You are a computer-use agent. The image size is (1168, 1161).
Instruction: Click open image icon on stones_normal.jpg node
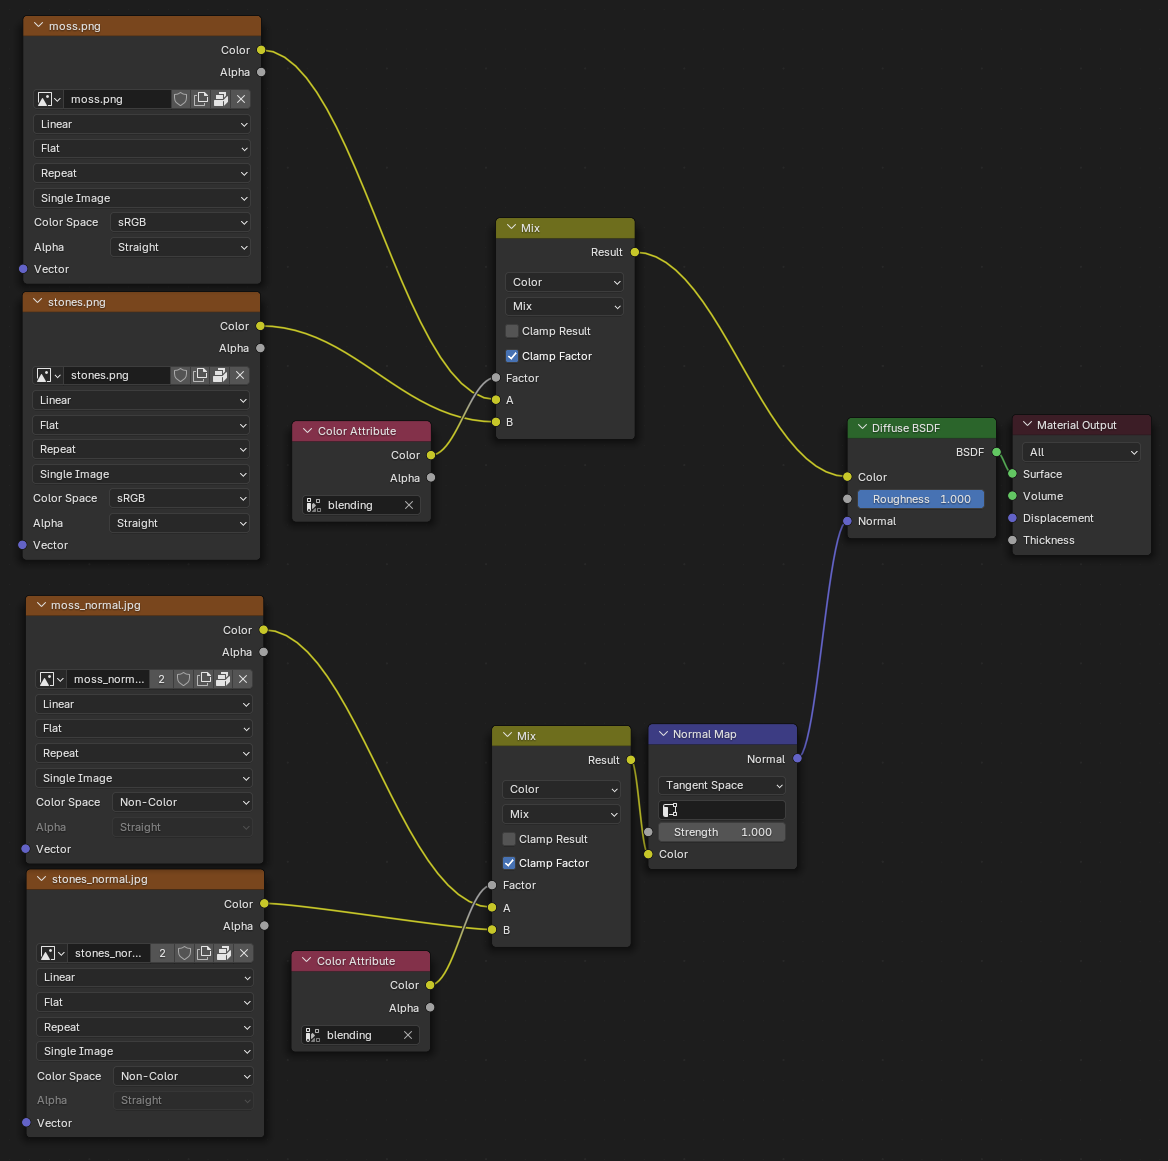(223, 953)
